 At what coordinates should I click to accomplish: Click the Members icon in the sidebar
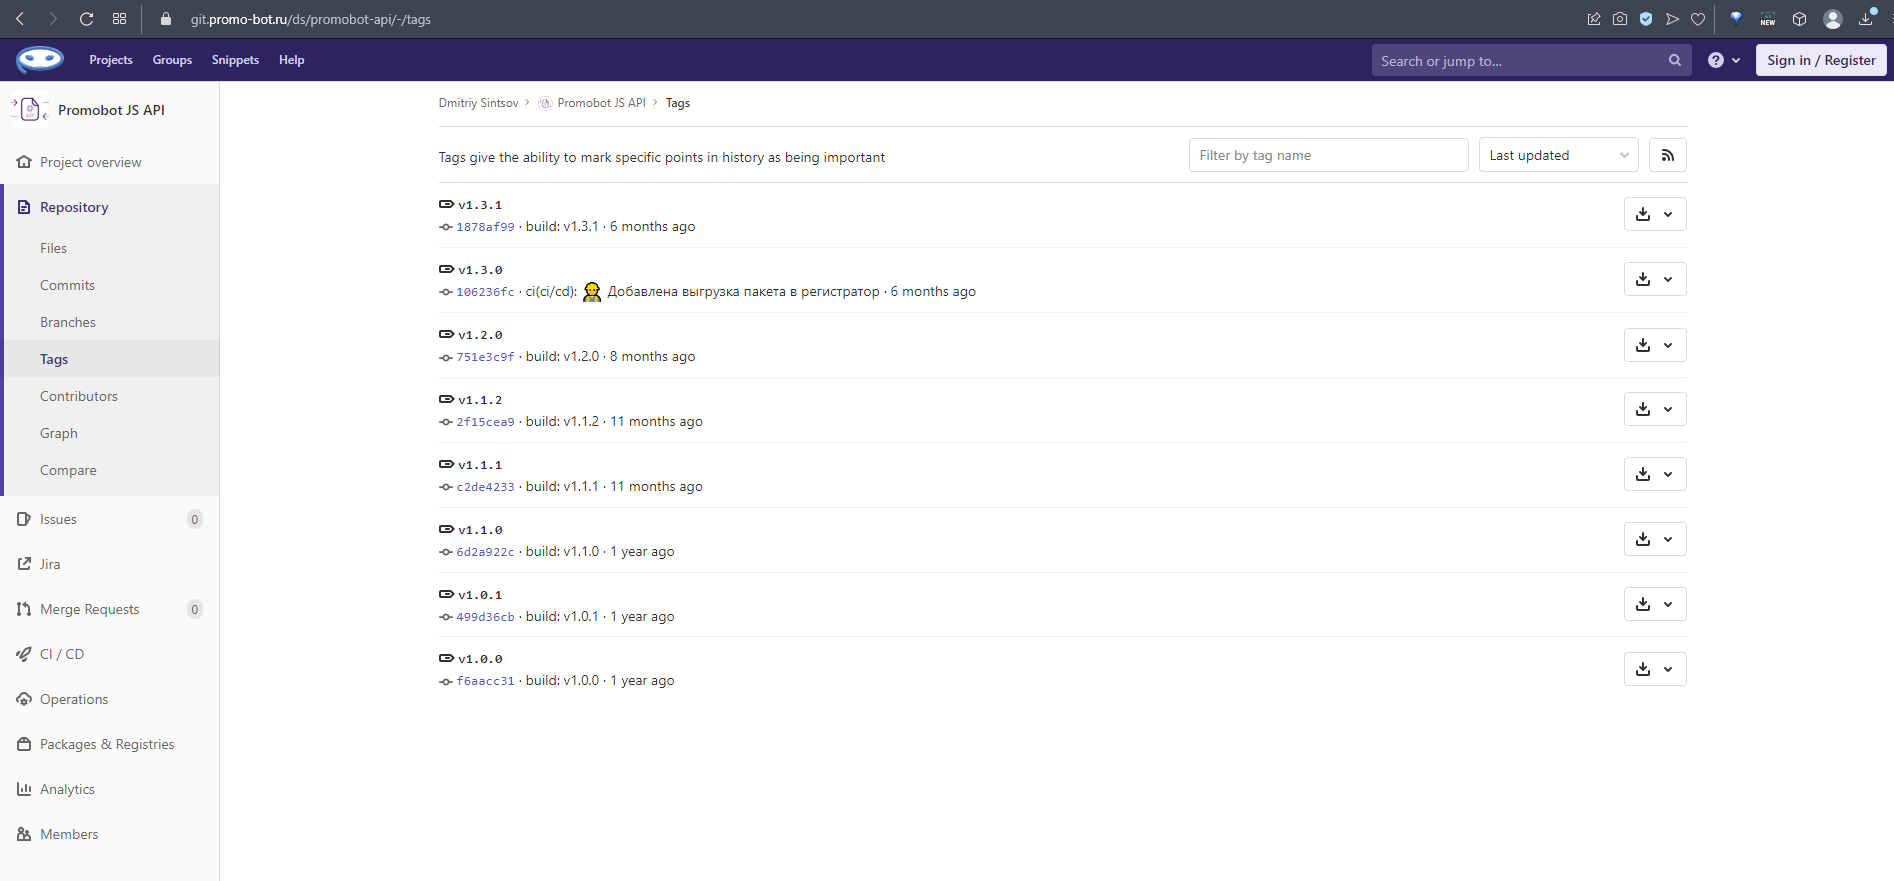(x=24, y=834)
